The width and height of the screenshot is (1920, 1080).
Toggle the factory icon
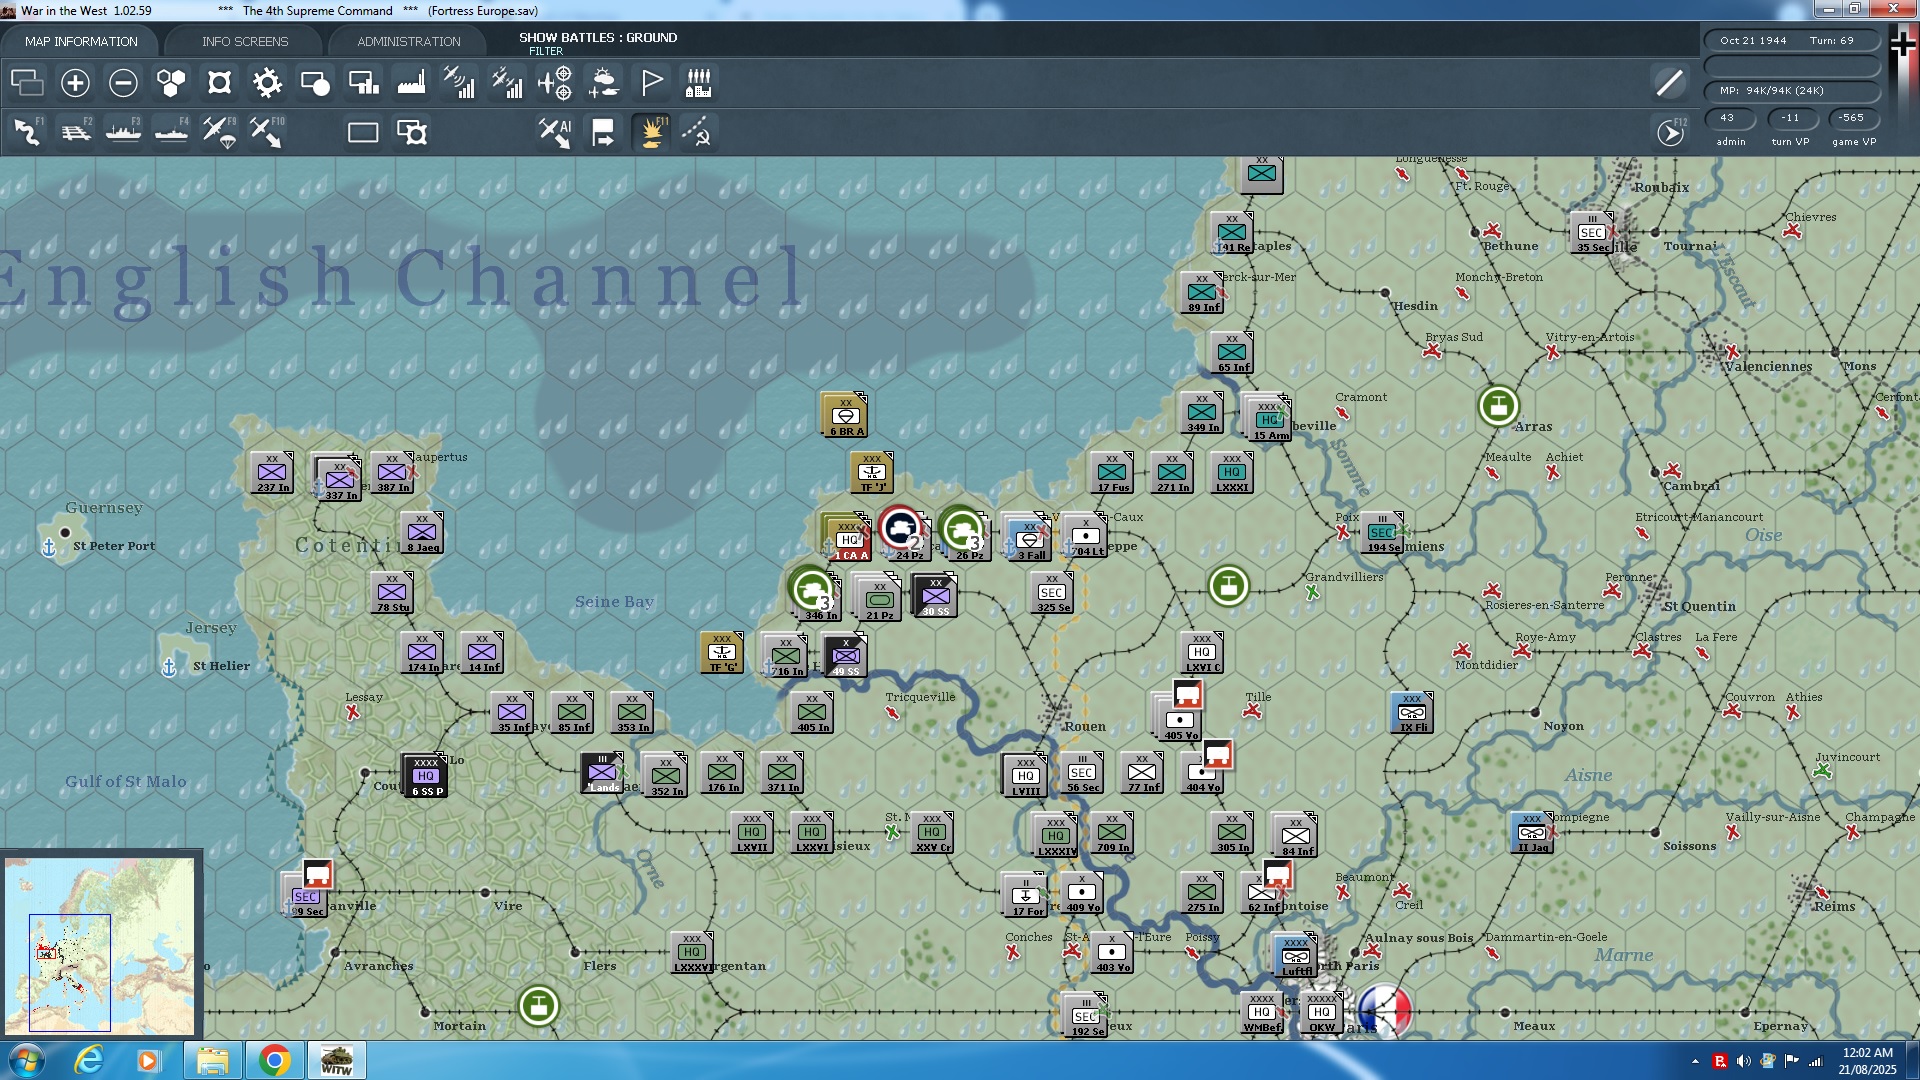tap(411, 83)
